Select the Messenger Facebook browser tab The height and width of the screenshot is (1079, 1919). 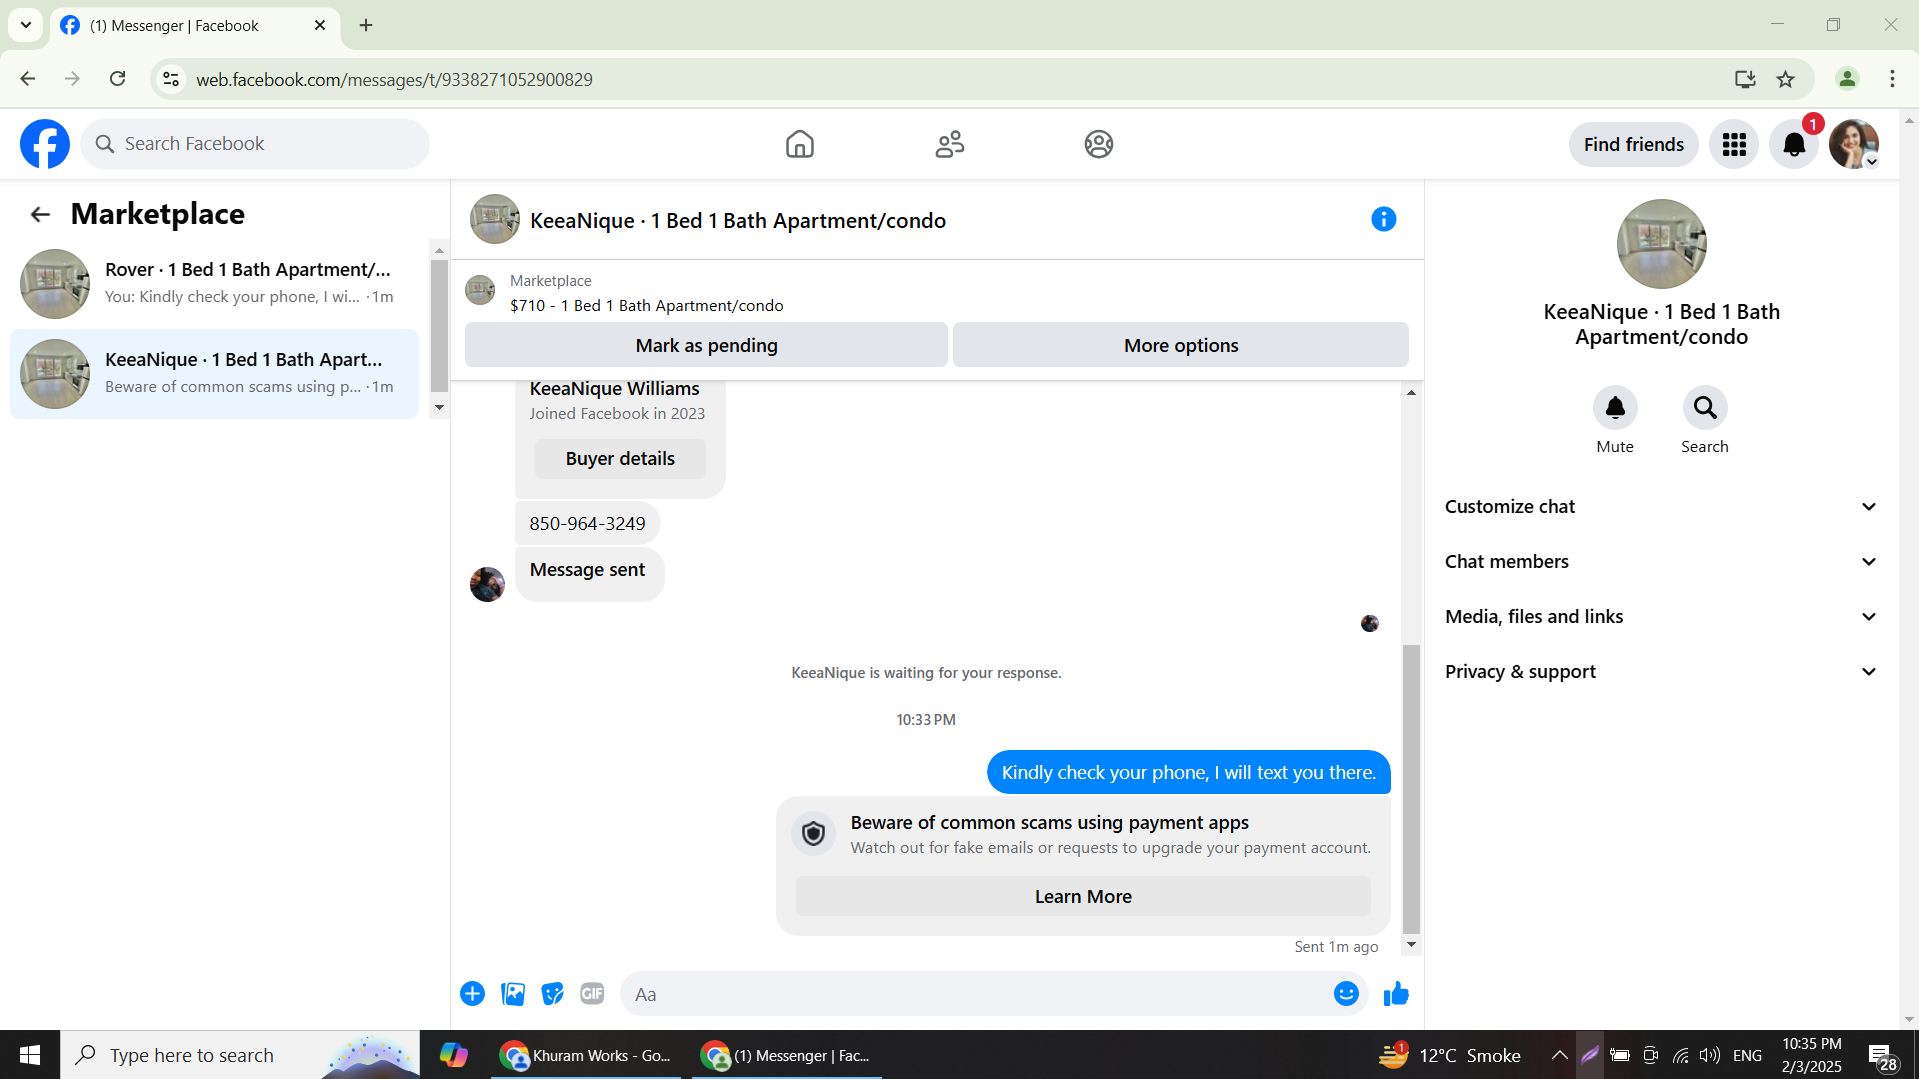[194, 25]
